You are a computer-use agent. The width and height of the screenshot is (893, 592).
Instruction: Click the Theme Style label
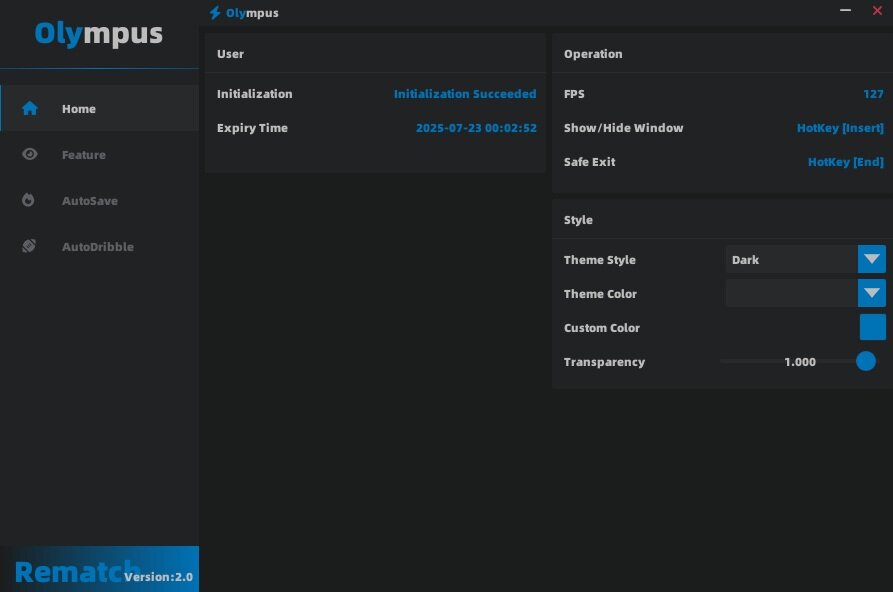[x=600, y=260]
